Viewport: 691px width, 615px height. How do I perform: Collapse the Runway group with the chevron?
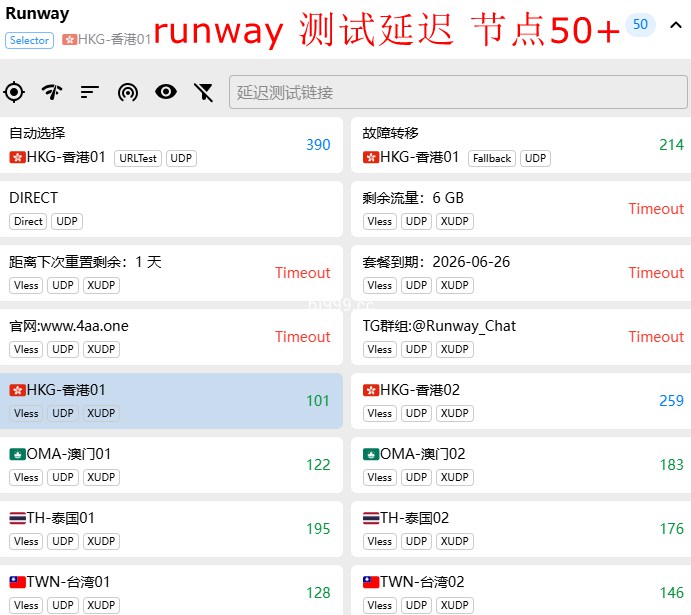pos(676,26)
